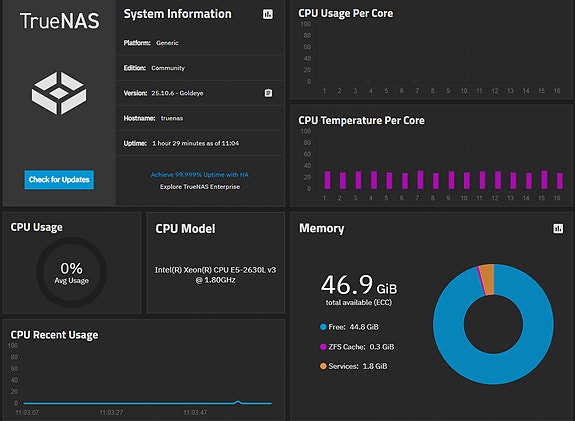
Task: Click the Intel Xeon CPU model text
Action: pos(215,275)
